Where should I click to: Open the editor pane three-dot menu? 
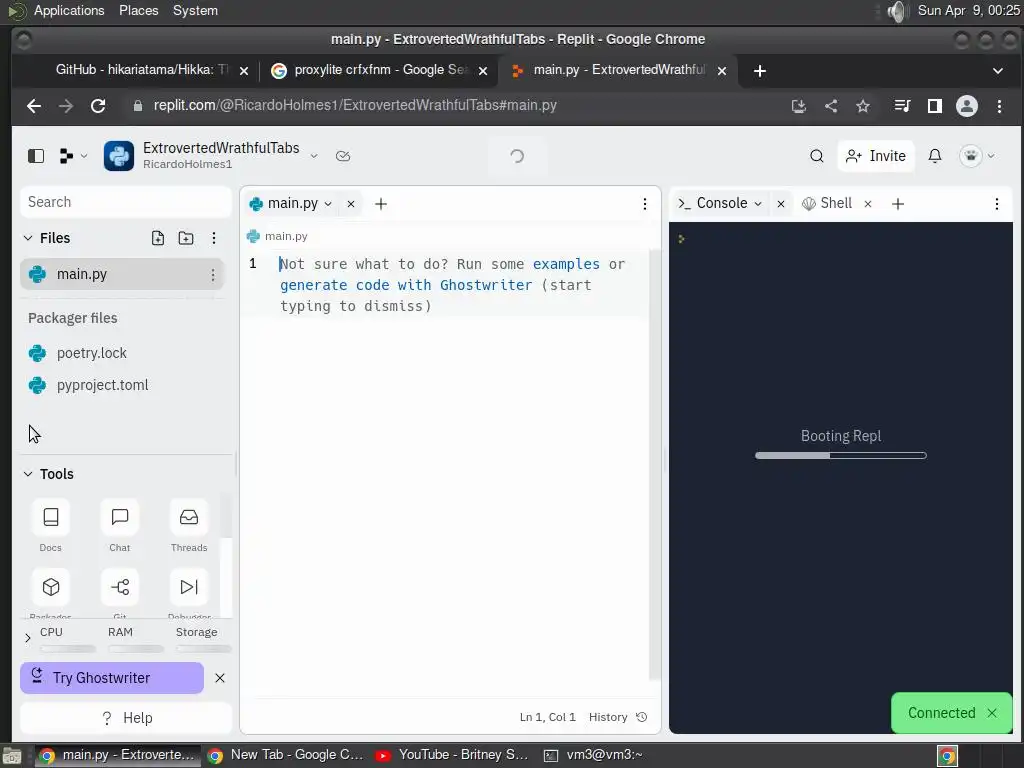(645, 204)
